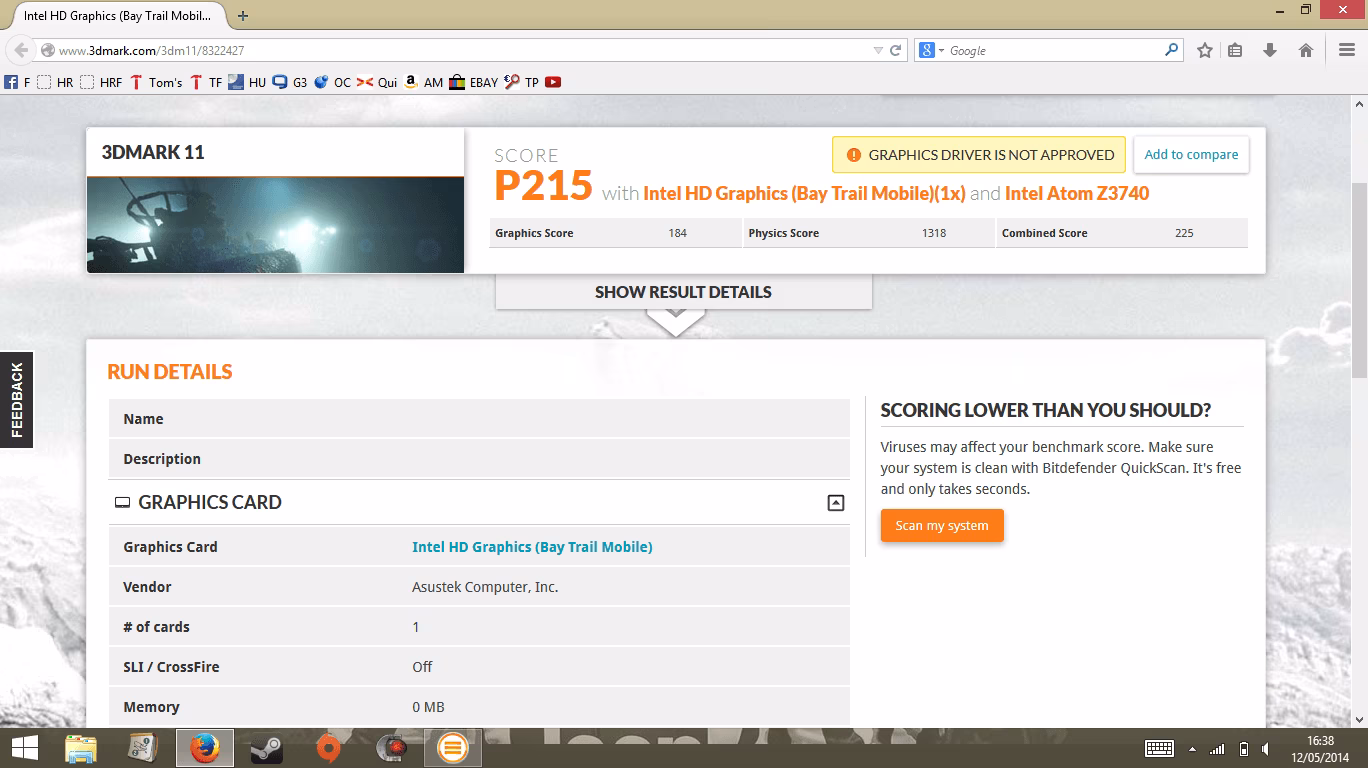The height and width of the screenshot is (768, 1368).
Task: Open the YouTube bookmark icon
Action: [553, 82]
